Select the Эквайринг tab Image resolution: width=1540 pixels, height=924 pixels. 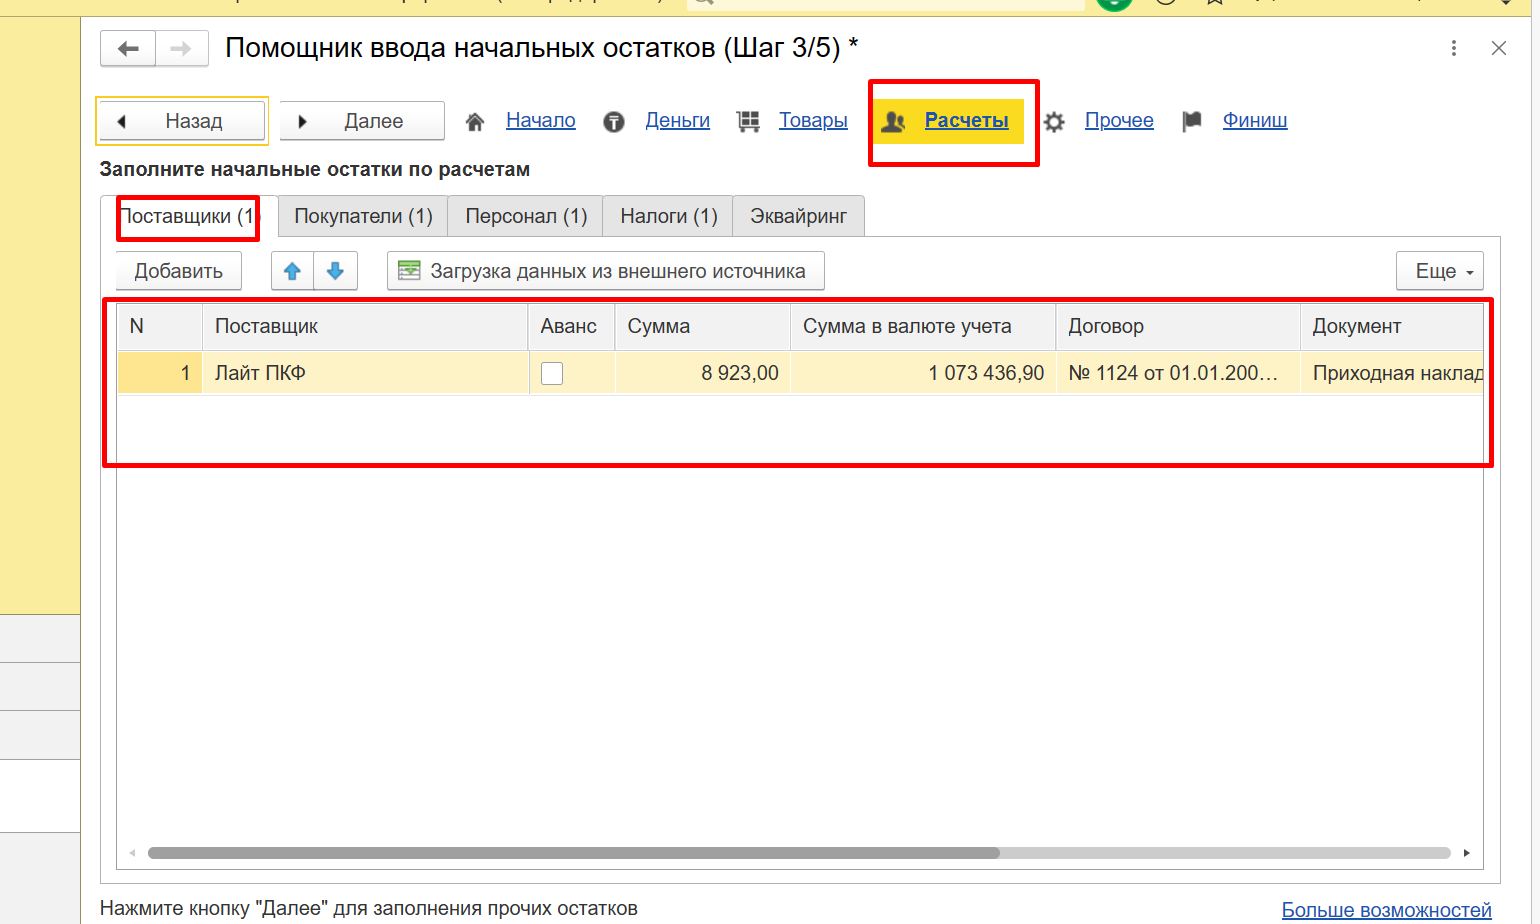click(798, 216)
